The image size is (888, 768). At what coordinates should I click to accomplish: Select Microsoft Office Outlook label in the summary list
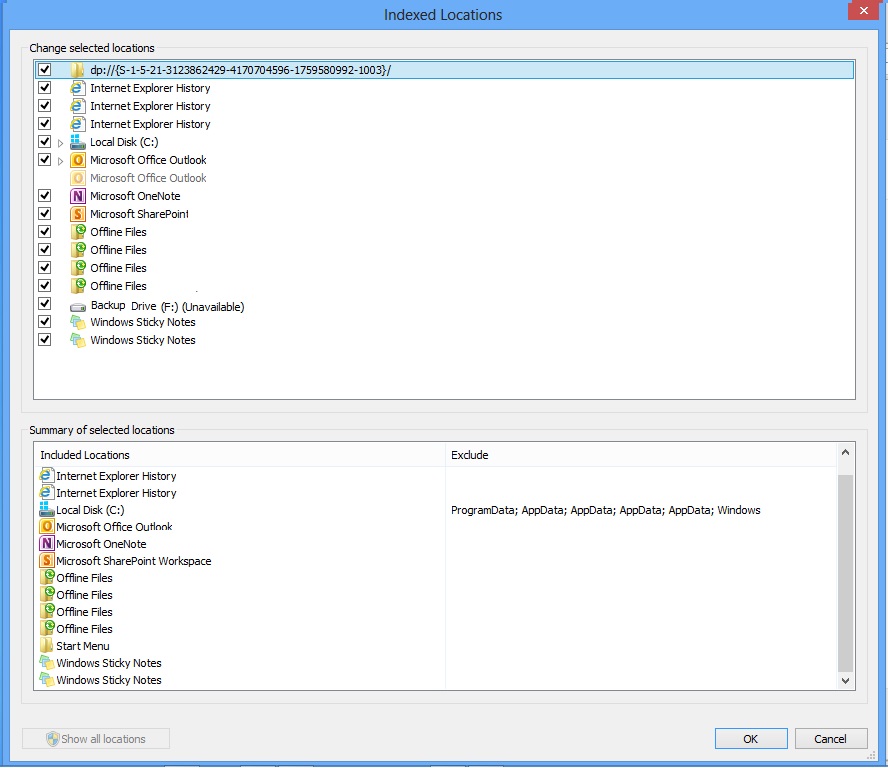tap(114, 527)
